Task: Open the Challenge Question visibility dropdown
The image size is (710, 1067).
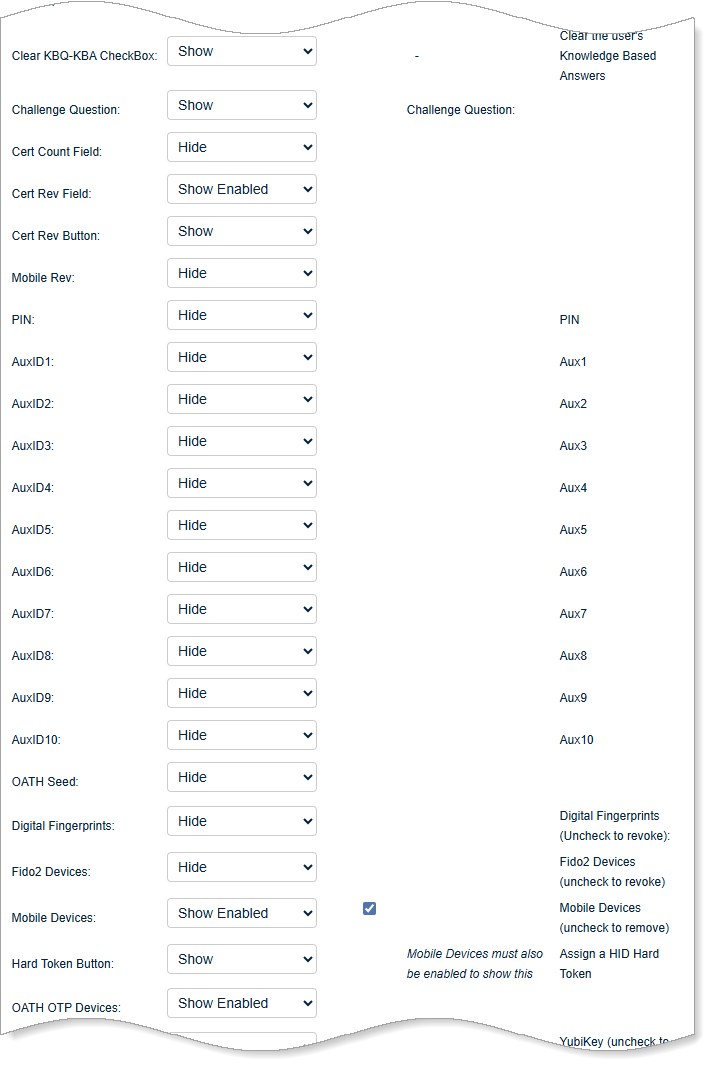Action: pos(241,105)
